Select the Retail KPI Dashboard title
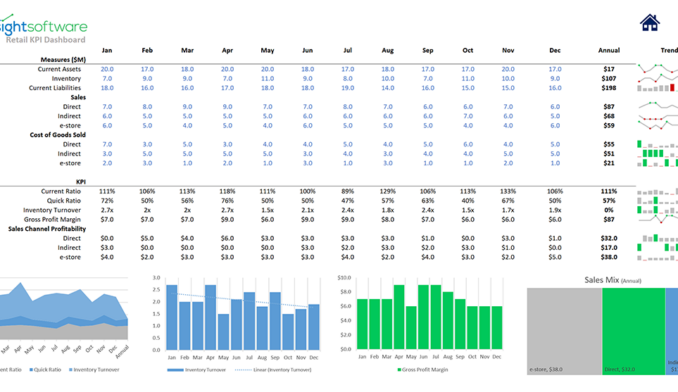 point(45,40)
